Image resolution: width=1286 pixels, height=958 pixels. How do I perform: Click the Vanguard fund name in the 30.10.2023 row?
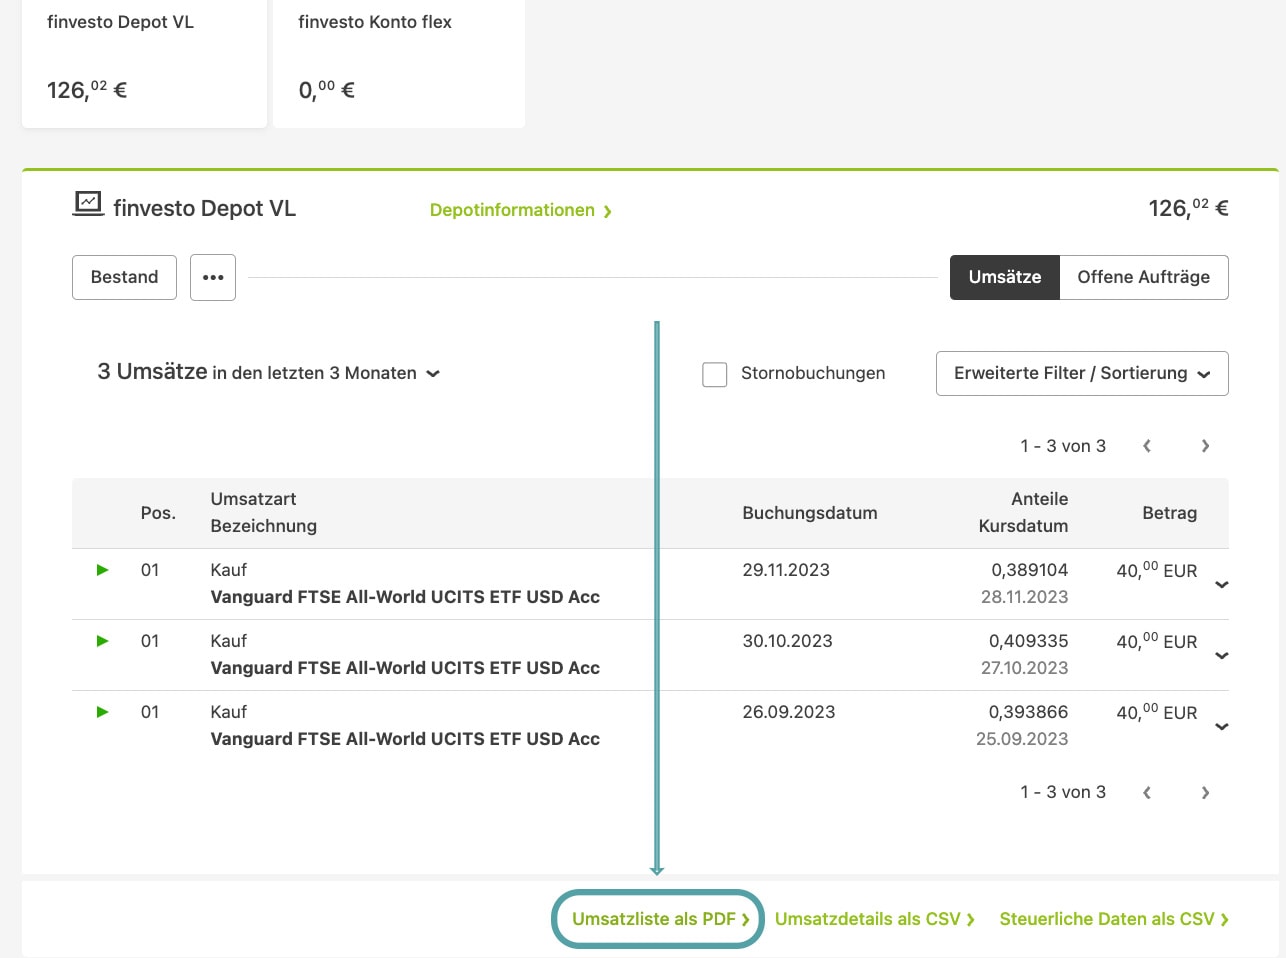tap(405, 668)
